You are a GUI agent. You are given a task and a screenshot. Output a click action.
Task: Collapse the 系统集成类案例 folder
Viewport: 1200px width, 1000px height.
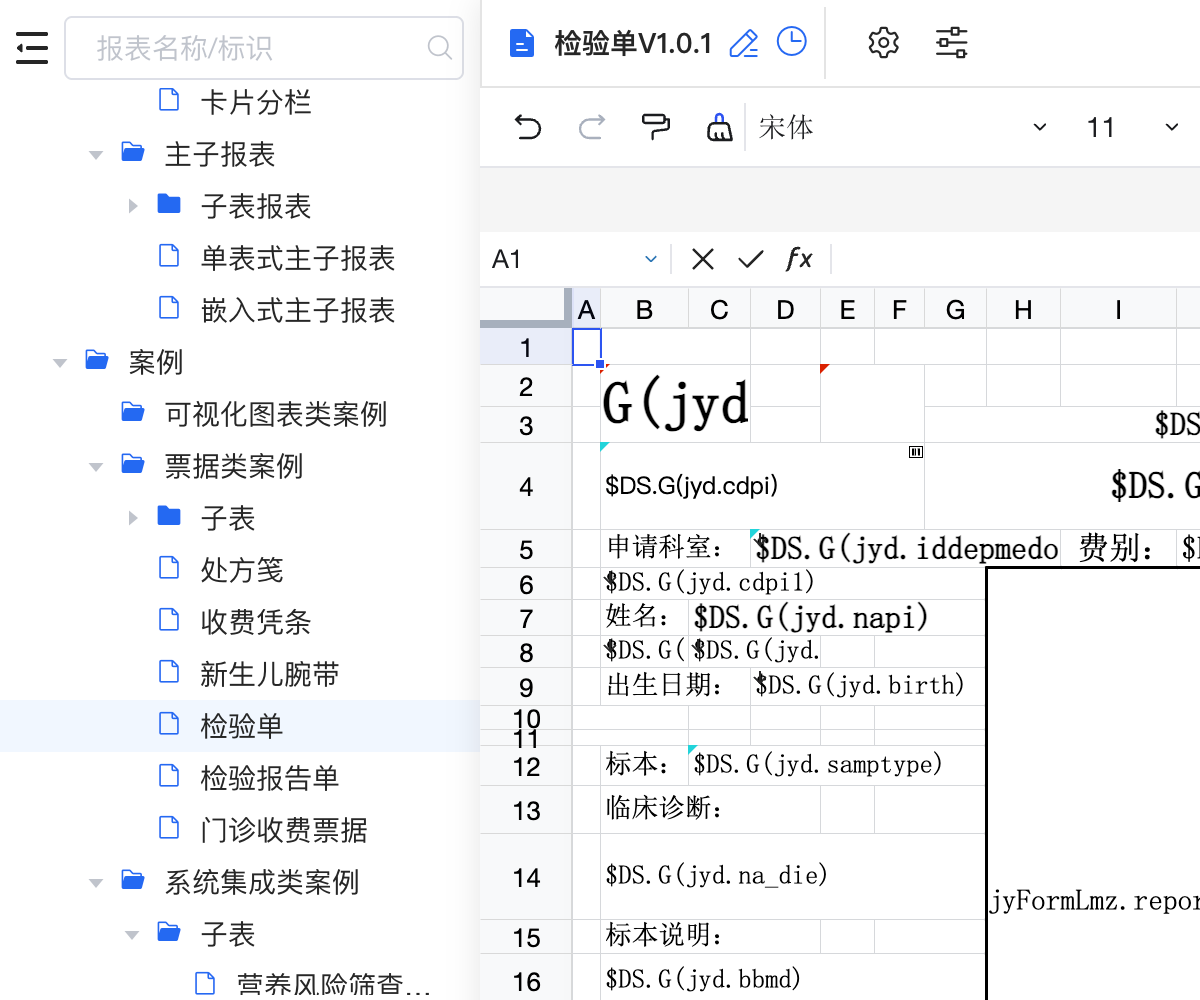96,883
